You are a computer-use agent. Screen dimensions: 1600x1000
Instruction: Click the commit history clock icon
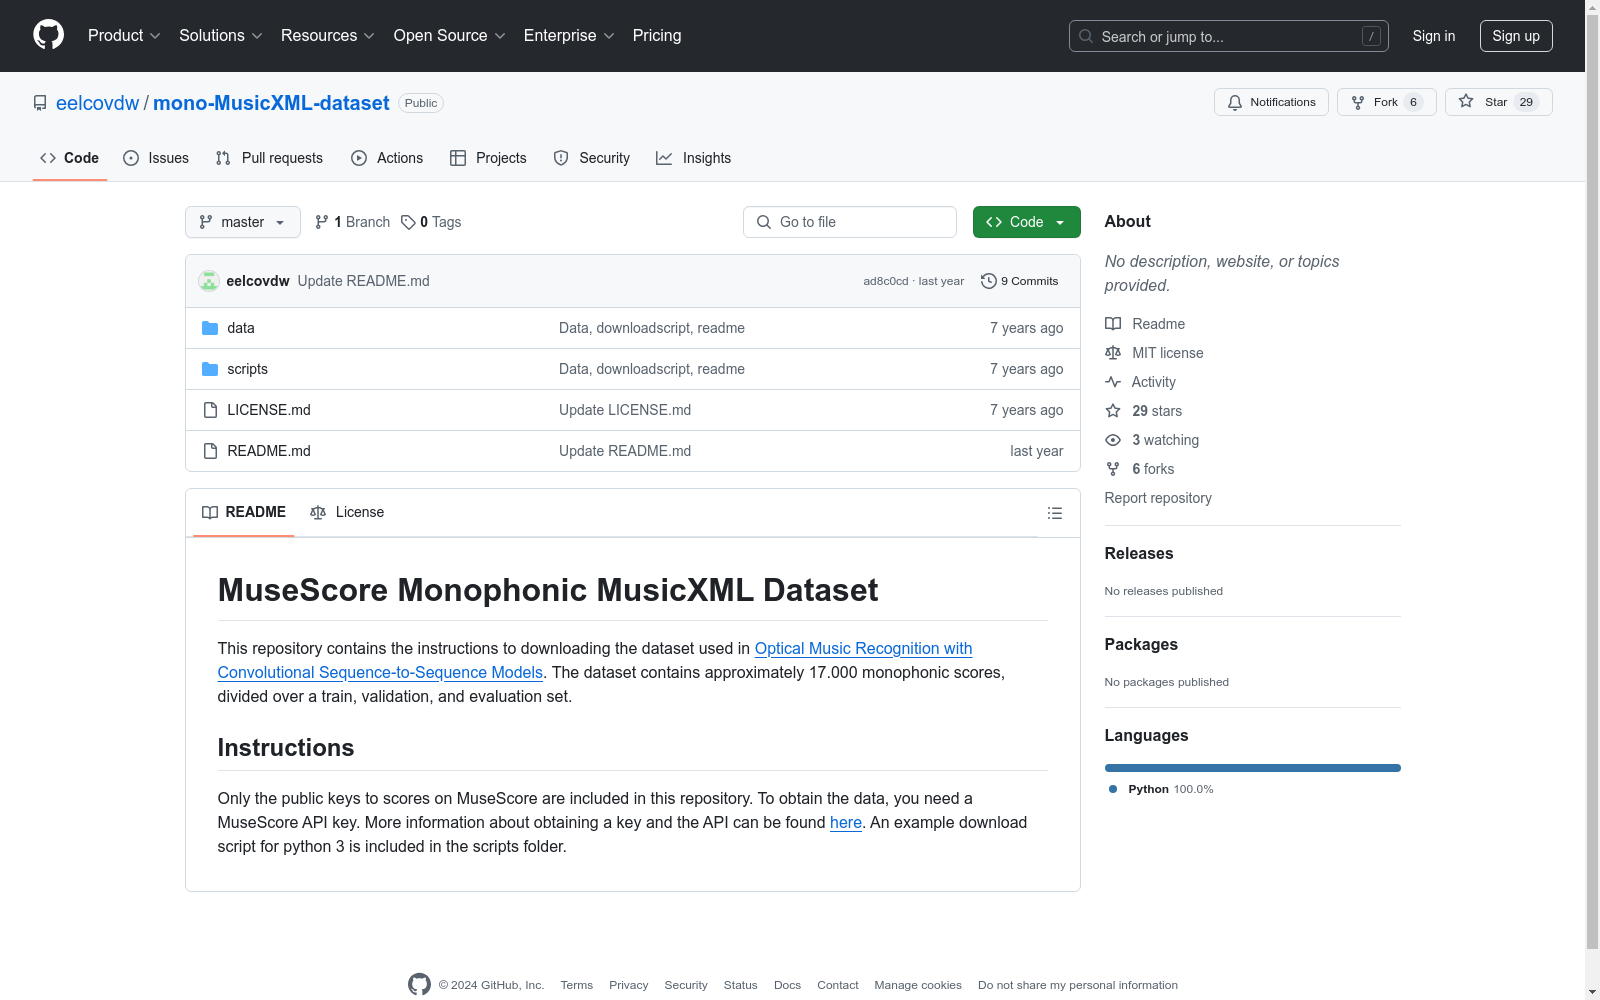(x=989, y=281)
